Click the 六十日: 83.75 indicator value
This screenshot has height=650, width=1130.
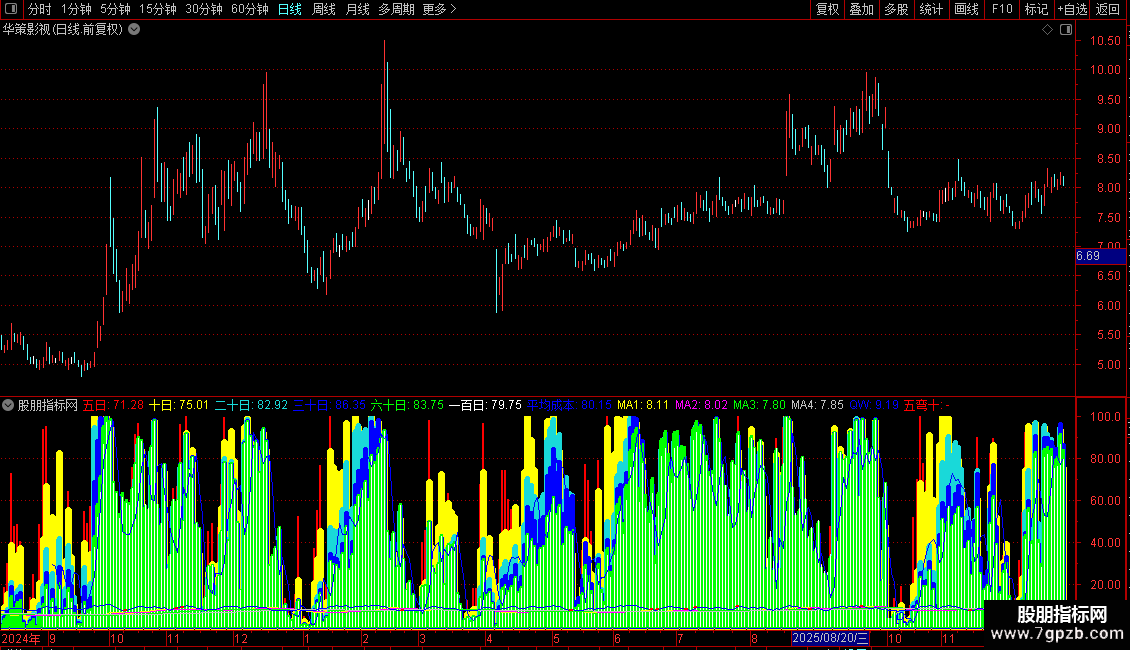point(407,405)
